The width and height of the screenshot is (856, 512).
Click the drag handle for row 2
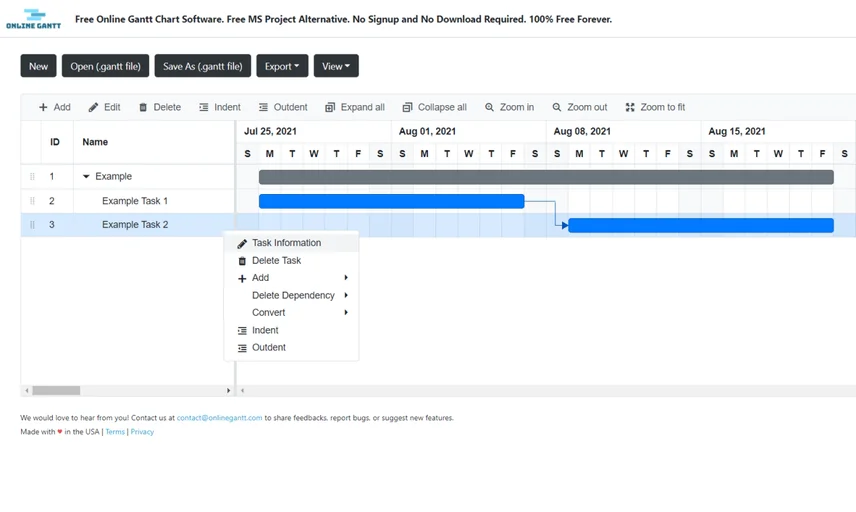(32, 201)
